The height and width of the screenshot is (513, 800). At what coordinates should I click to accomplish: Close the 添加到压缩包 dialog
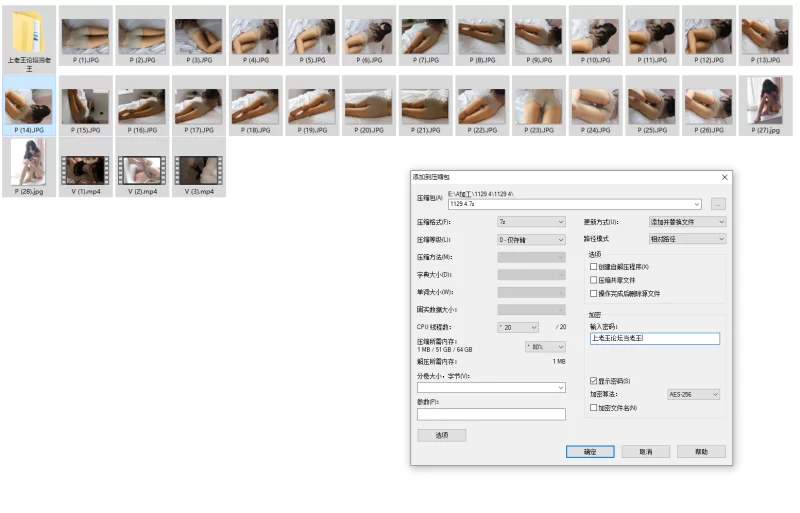coord(724,177)
